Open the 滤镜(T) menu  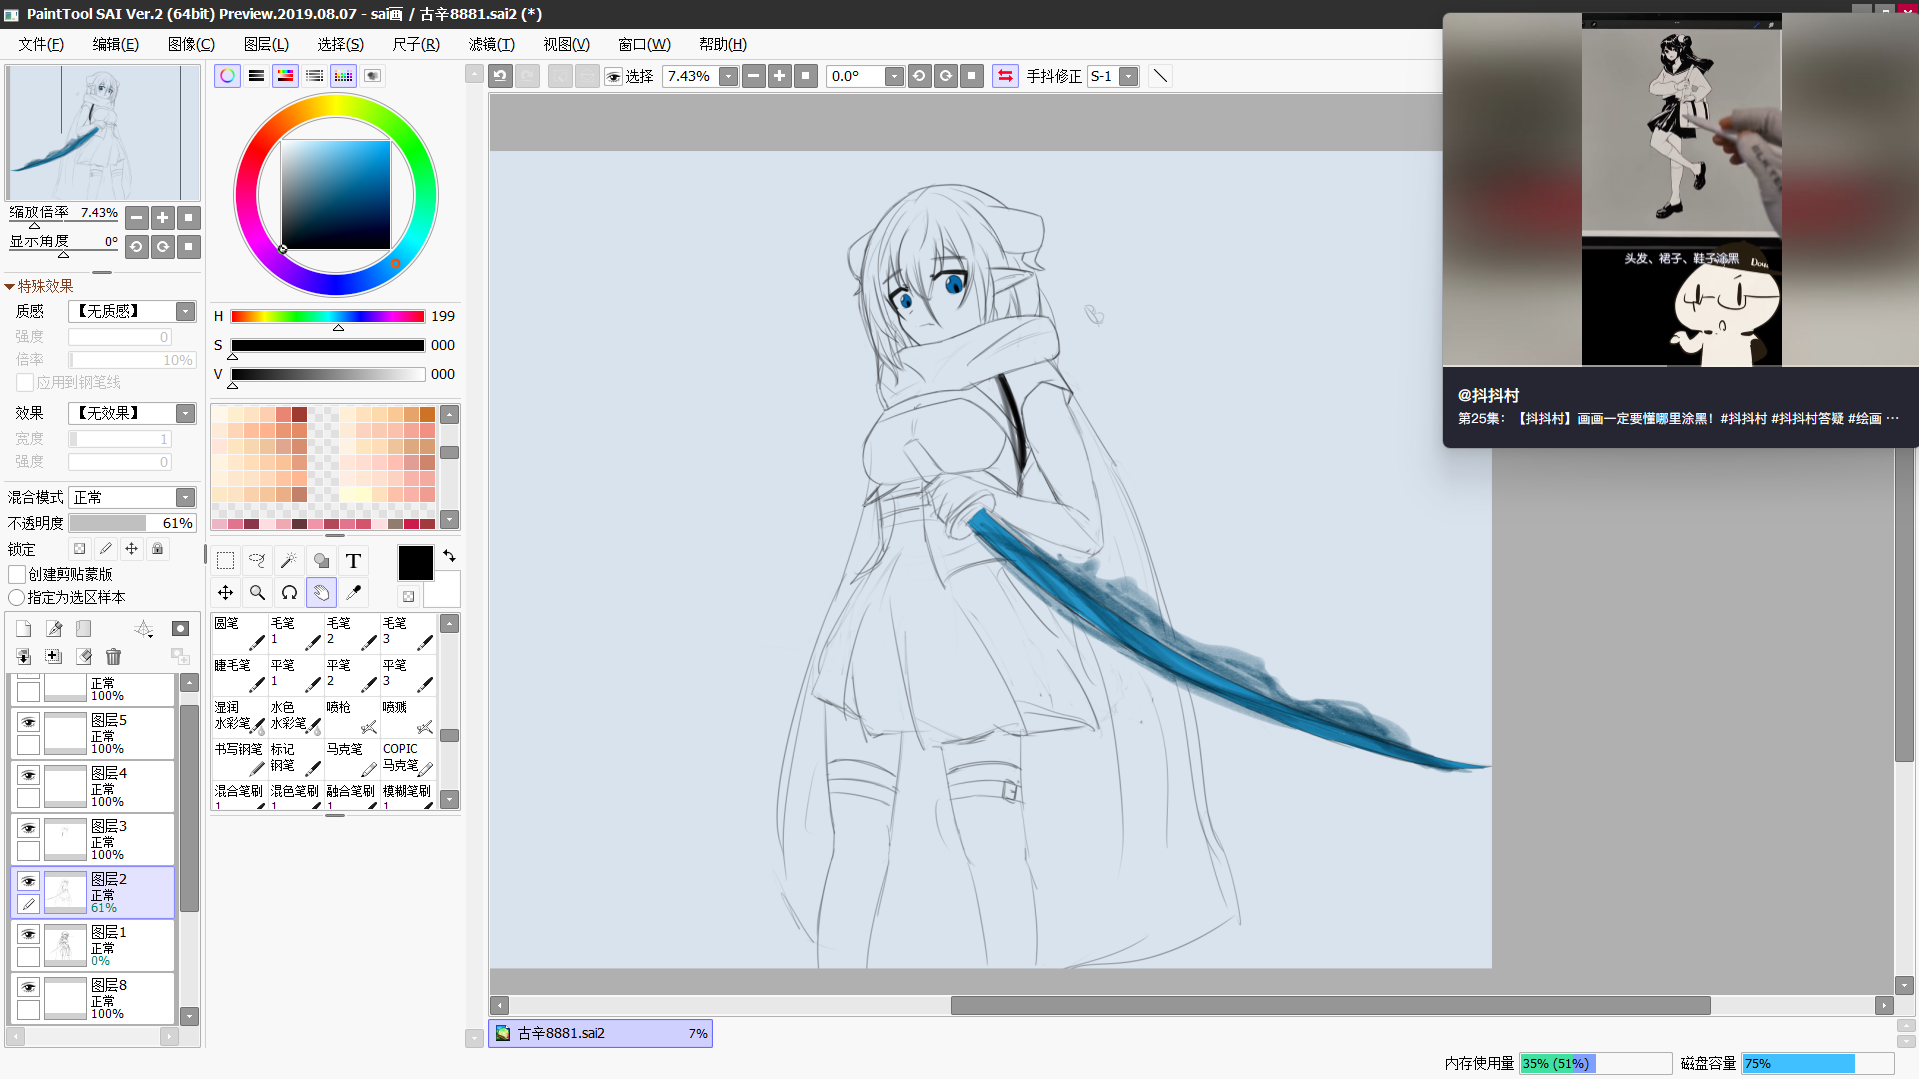pyautogui.click(x=491, y=44)
